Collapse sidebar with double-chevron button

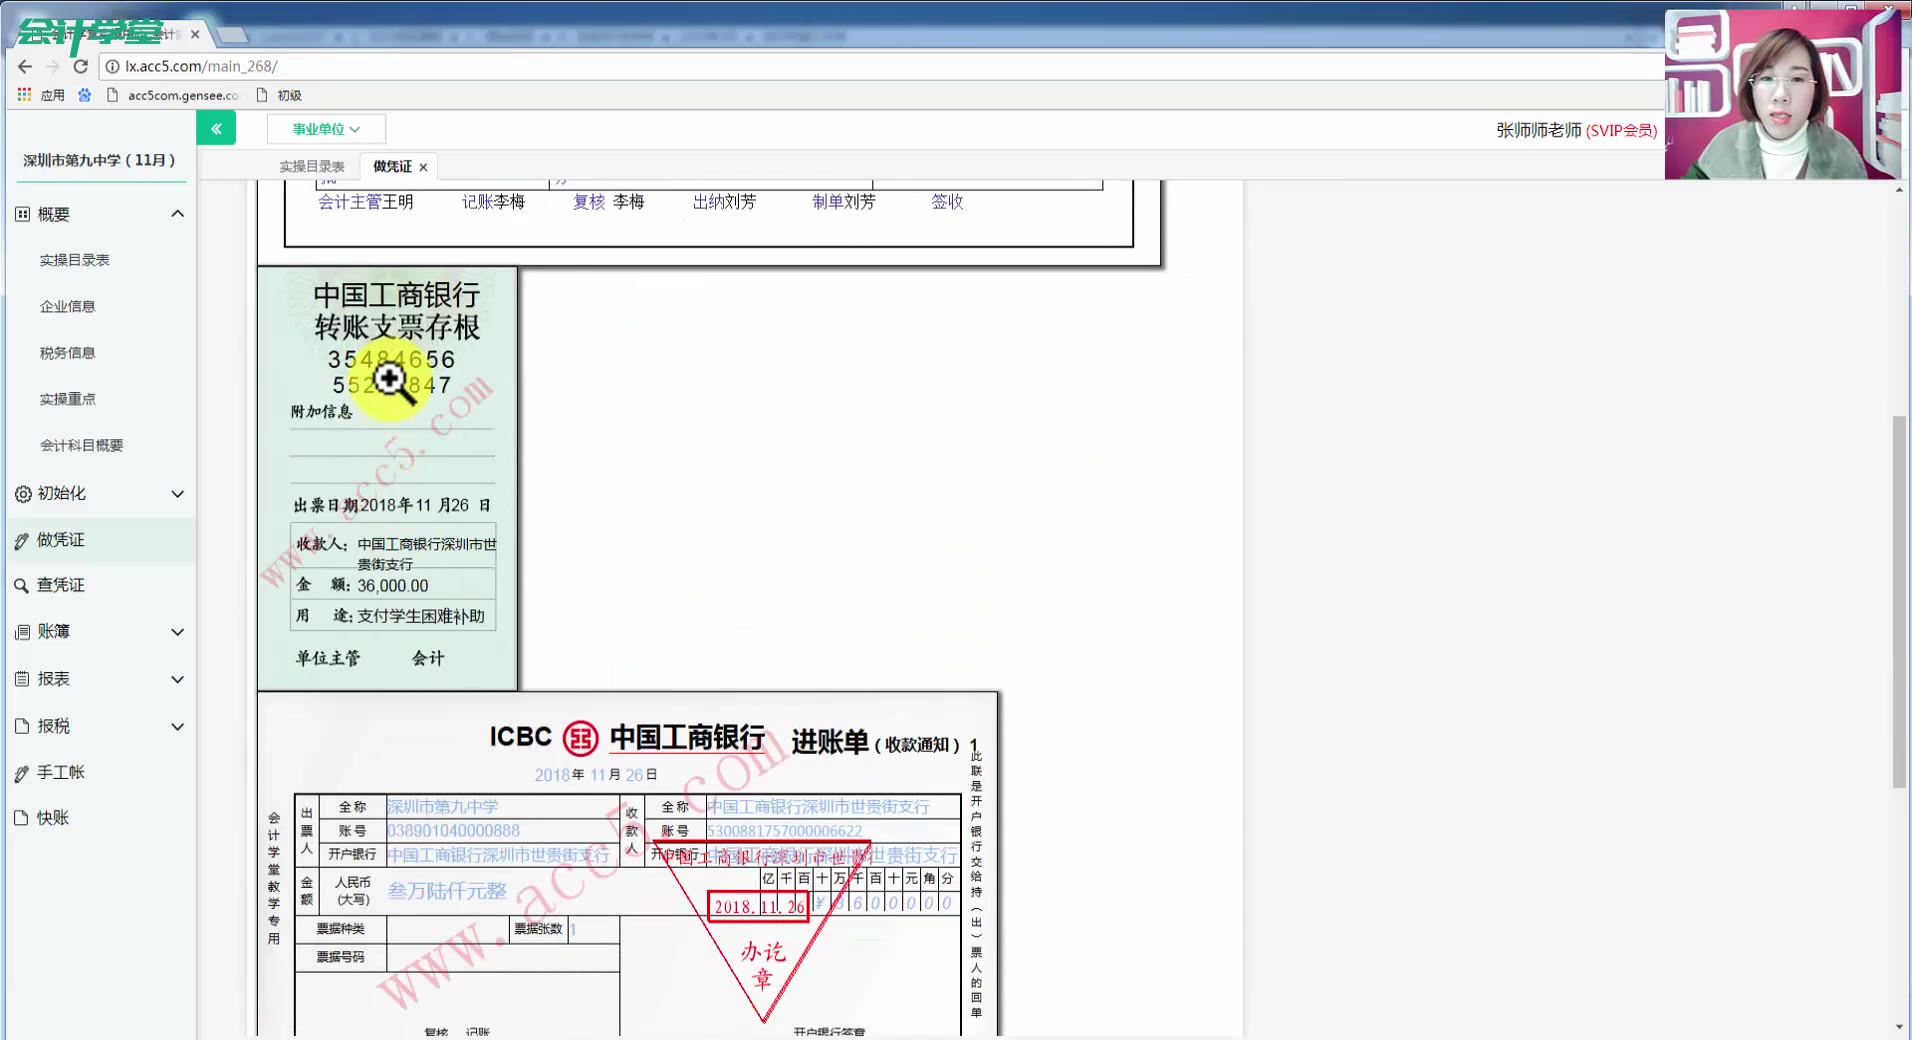pyautogui.click(x=216, y=128)
